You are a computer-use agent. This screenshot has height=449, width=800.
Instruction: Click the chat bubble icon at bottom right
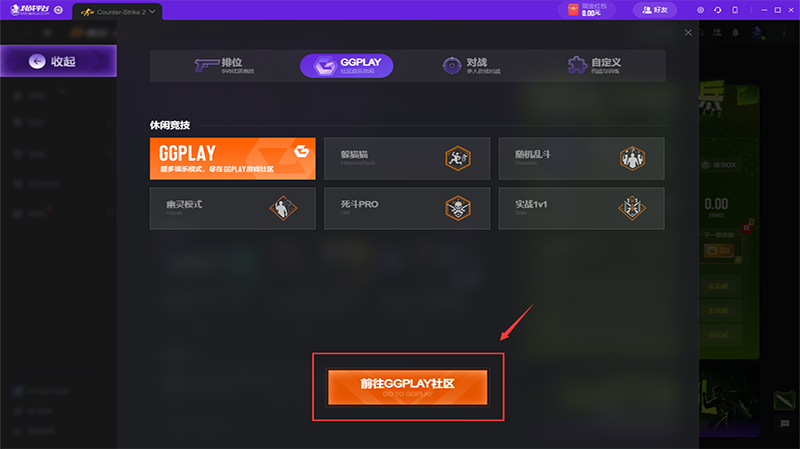point(785,423)
